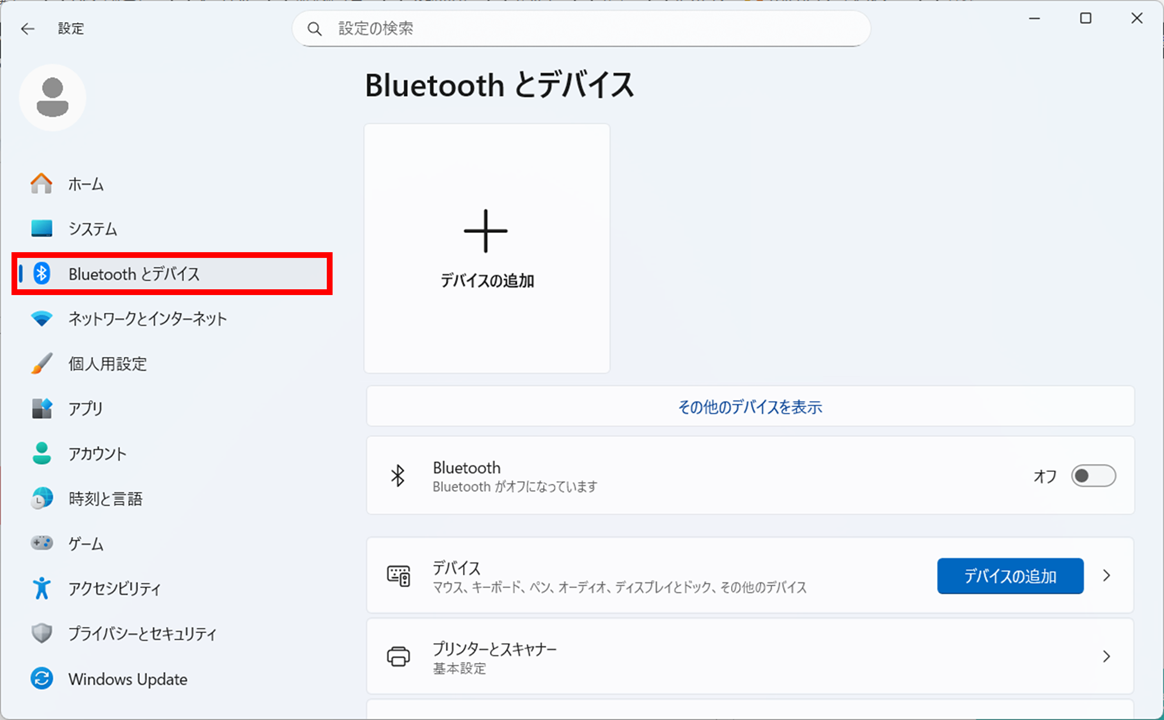Go to 時刻と言語 settings
This screenshot has width=1164, height=720.
coord(172,498)
